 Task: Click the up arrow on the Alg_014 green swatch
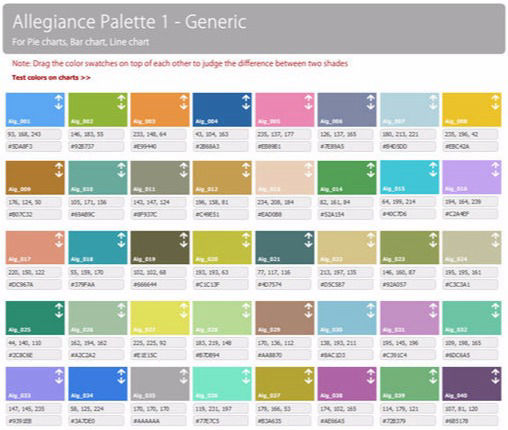coord(371,166)
